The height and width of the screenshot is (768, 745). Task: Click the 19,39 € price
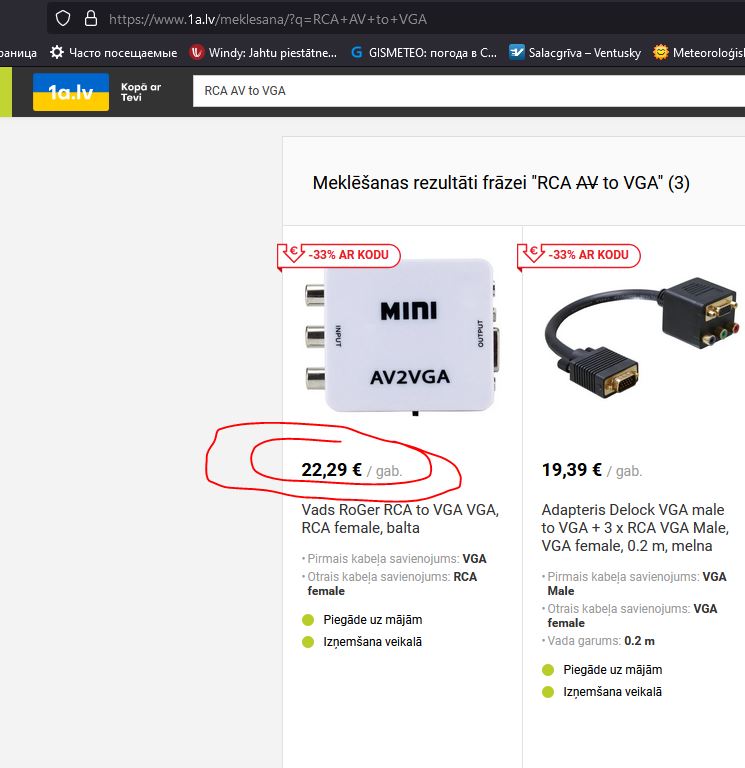[x=572, y=470]
